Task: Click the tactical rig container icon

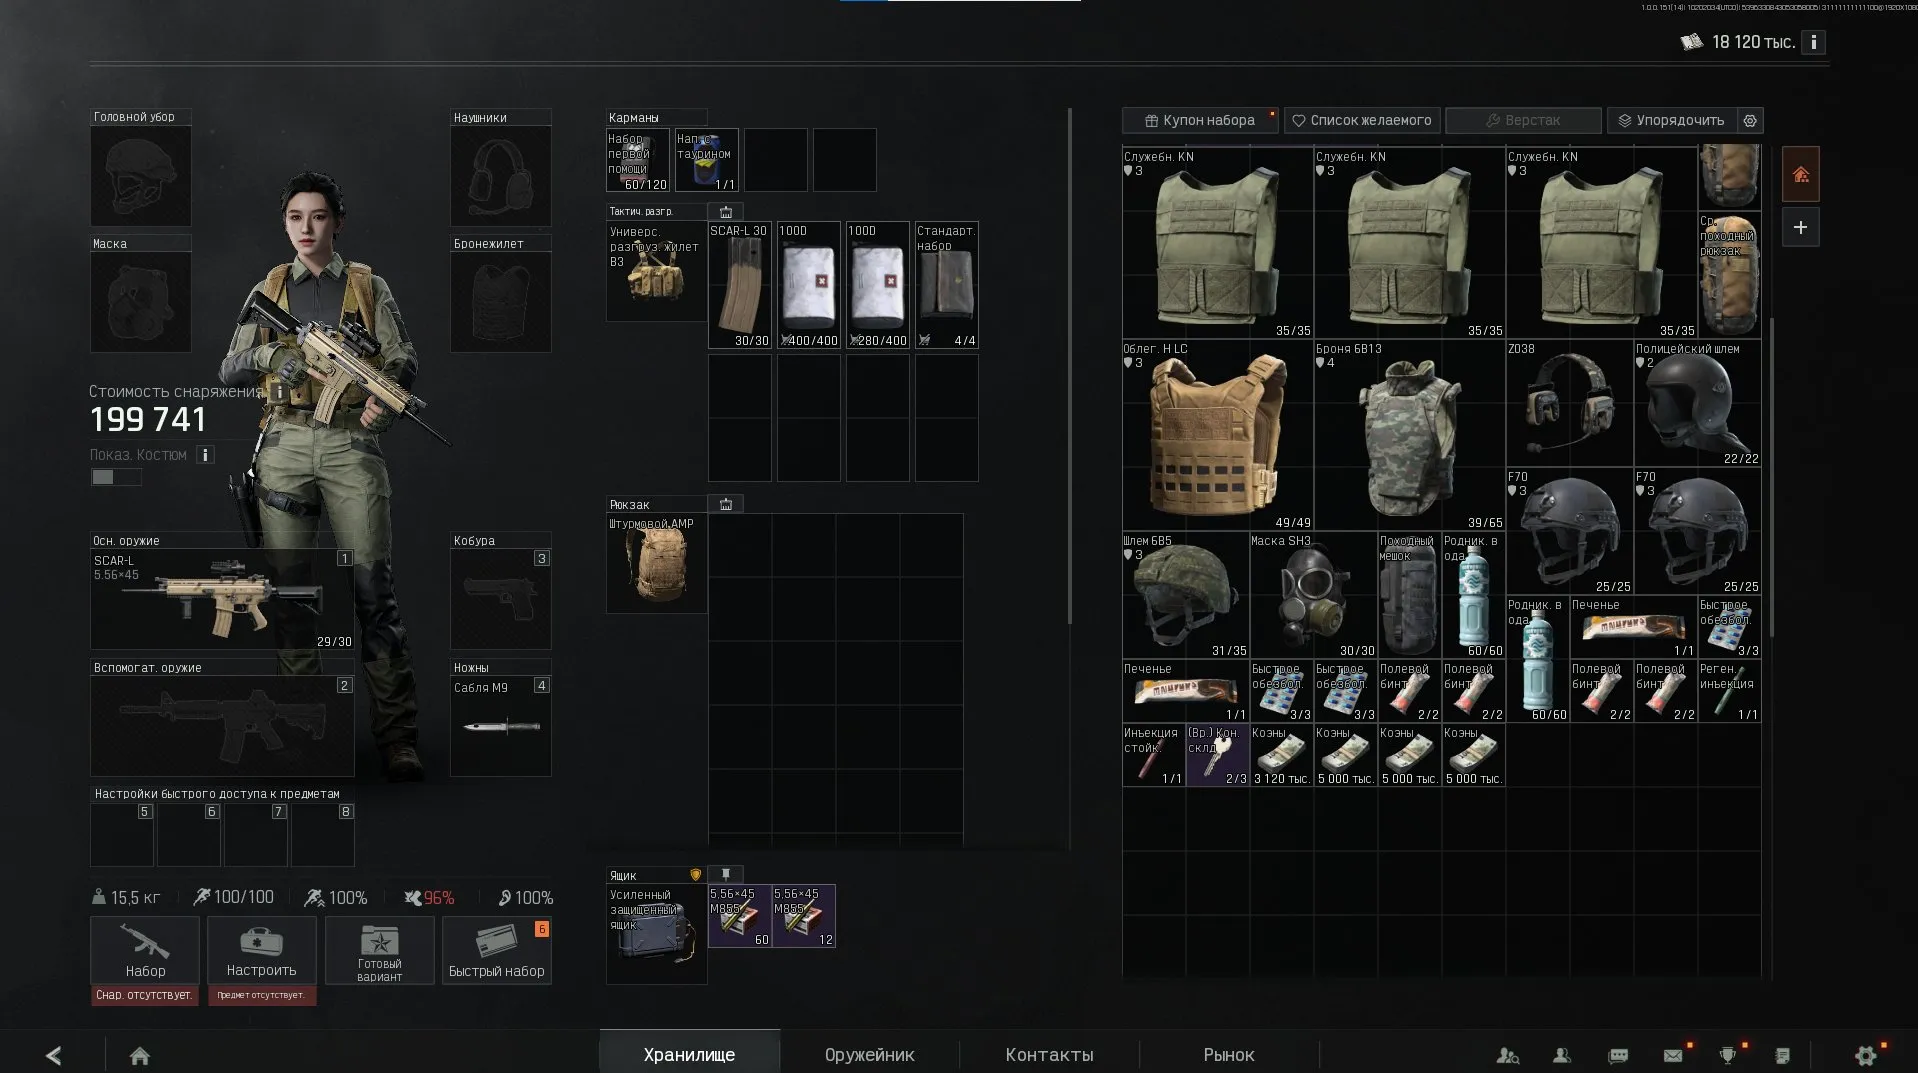Action: point(726,212)
